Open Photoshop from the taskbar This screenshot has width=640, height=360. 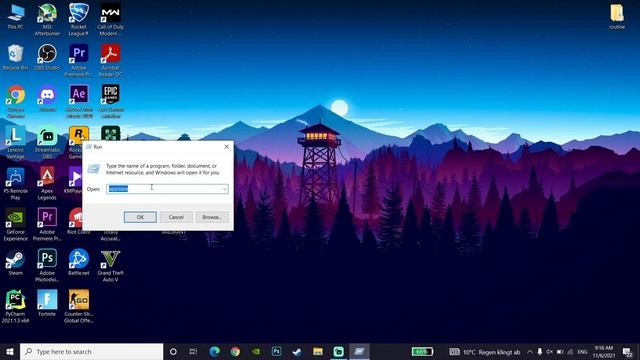point(276,351)
